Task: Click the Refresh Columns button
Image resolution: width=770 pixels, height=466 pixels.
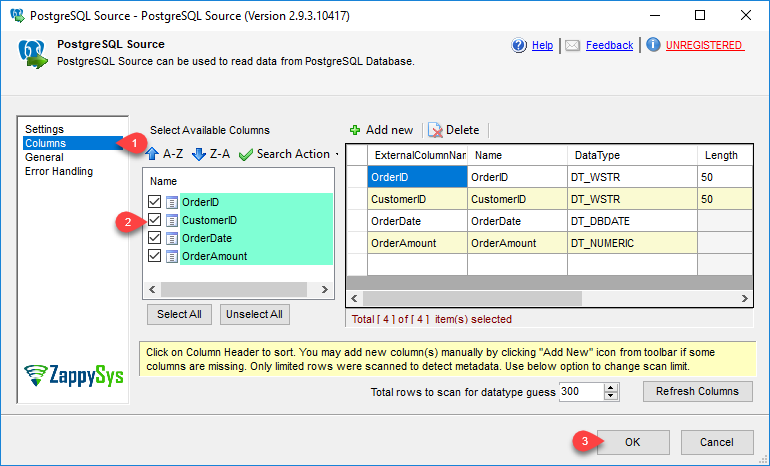Action: tap(697, 391)
